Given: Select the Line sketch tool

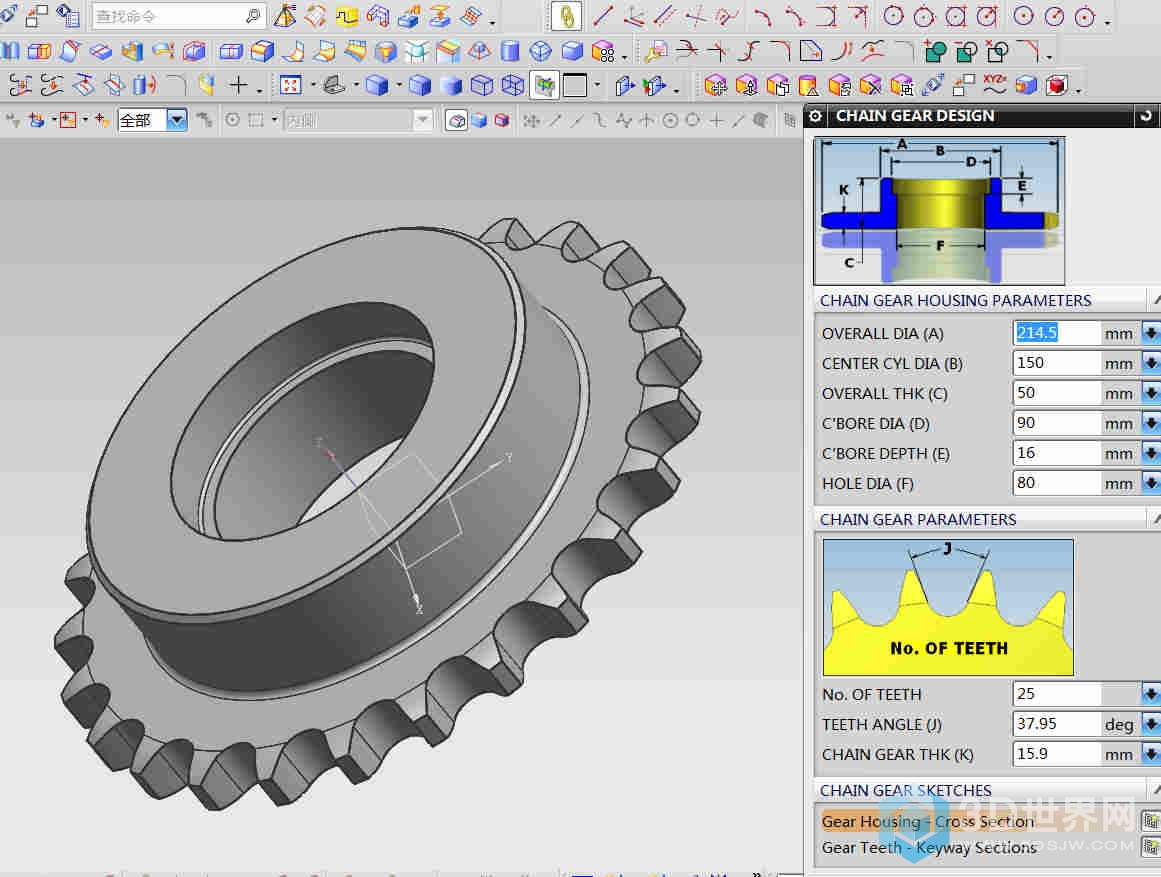Looking at the screenshot, I should point(602,17).
